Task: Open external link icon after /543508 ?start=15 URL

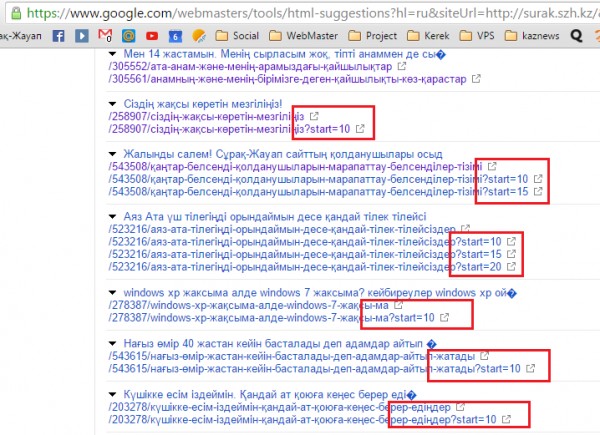Action: 539,191
